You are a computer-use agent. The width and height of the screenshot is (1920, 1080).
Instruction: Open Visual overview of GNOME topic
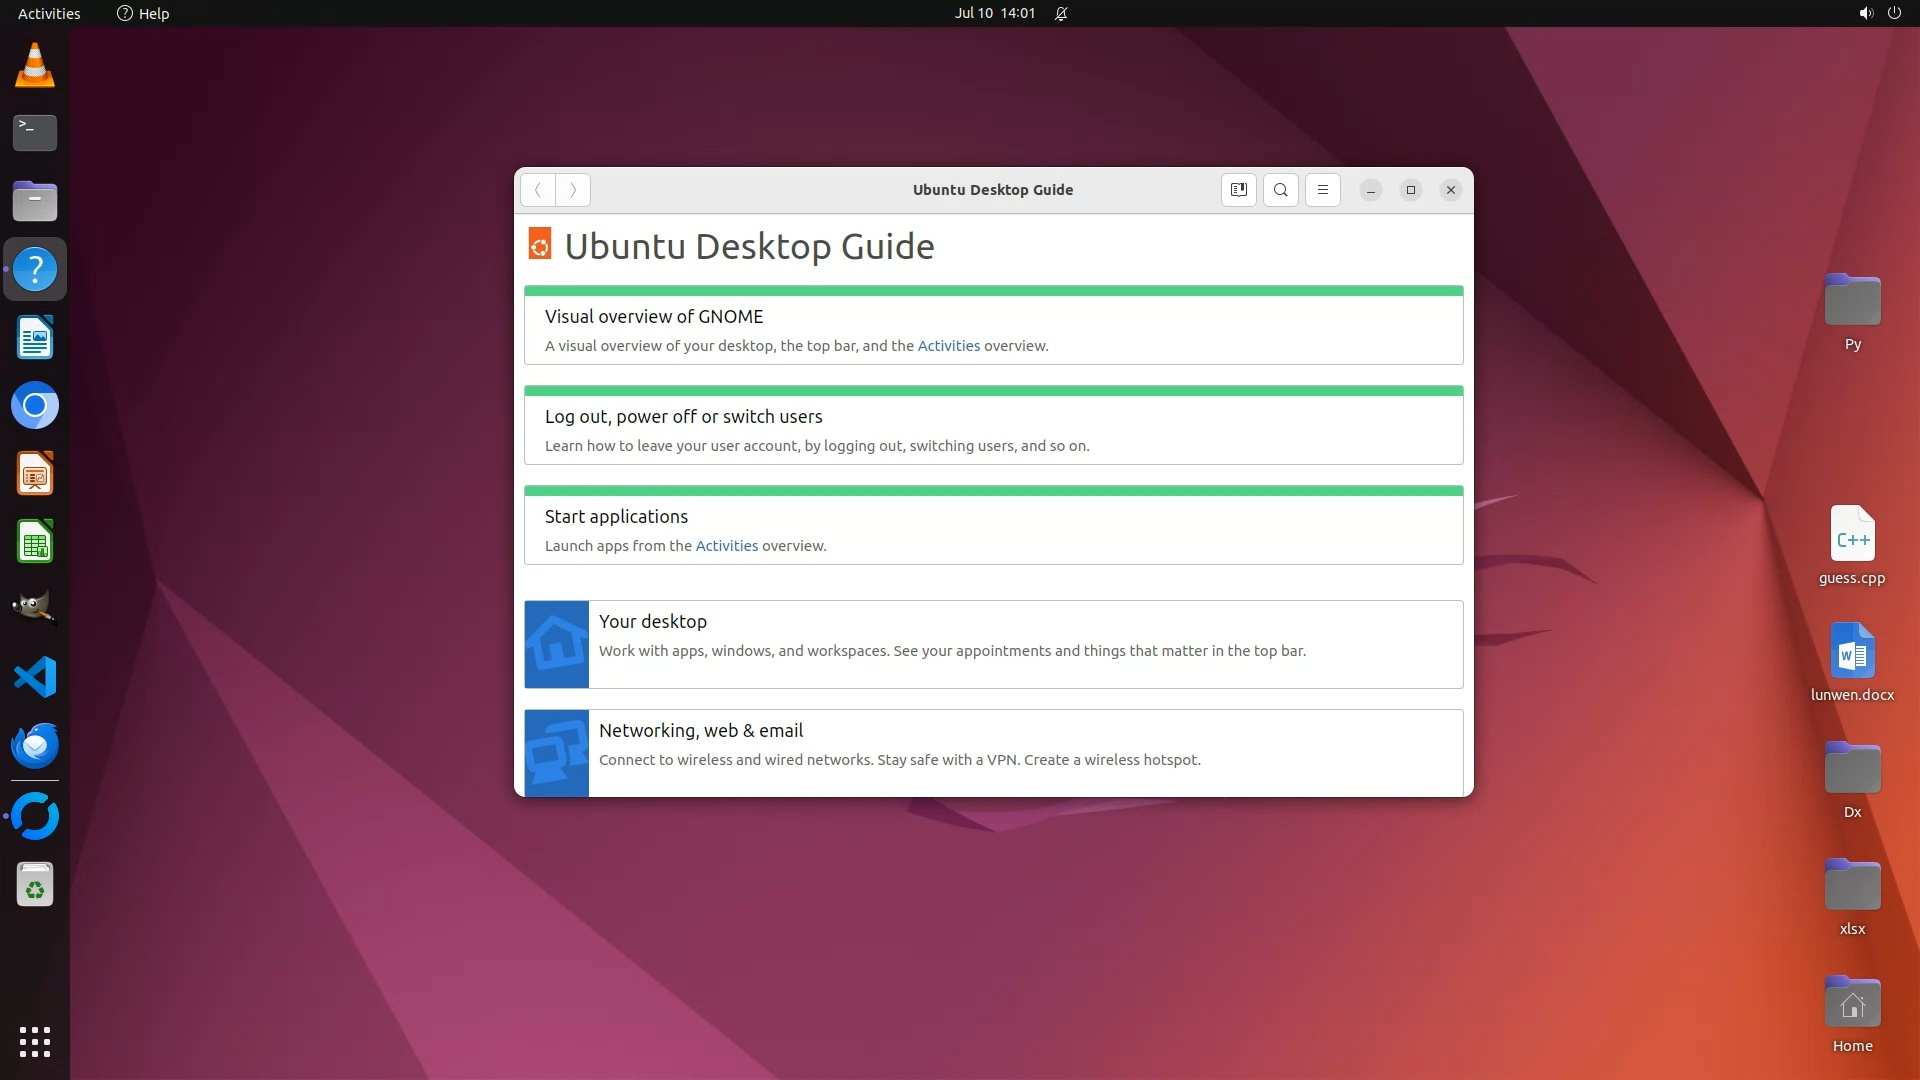[653, 317]
